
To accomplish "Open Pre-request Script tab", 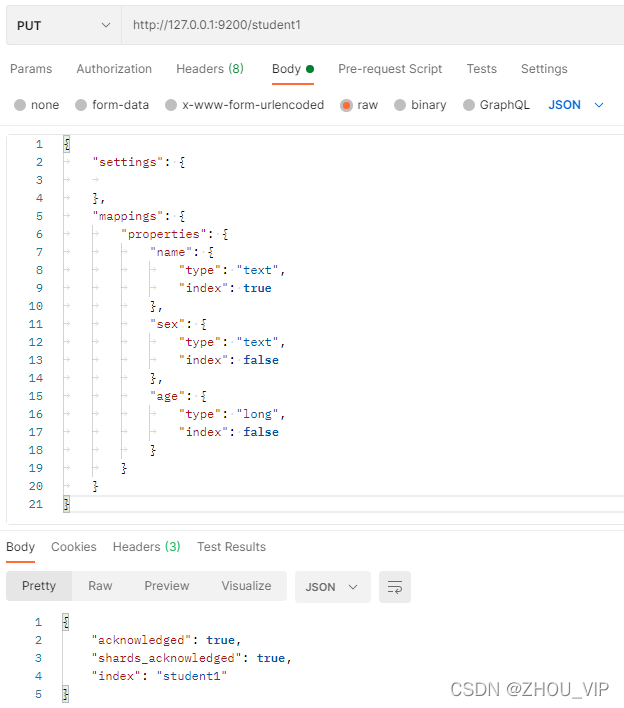I will tap(390, 69).
